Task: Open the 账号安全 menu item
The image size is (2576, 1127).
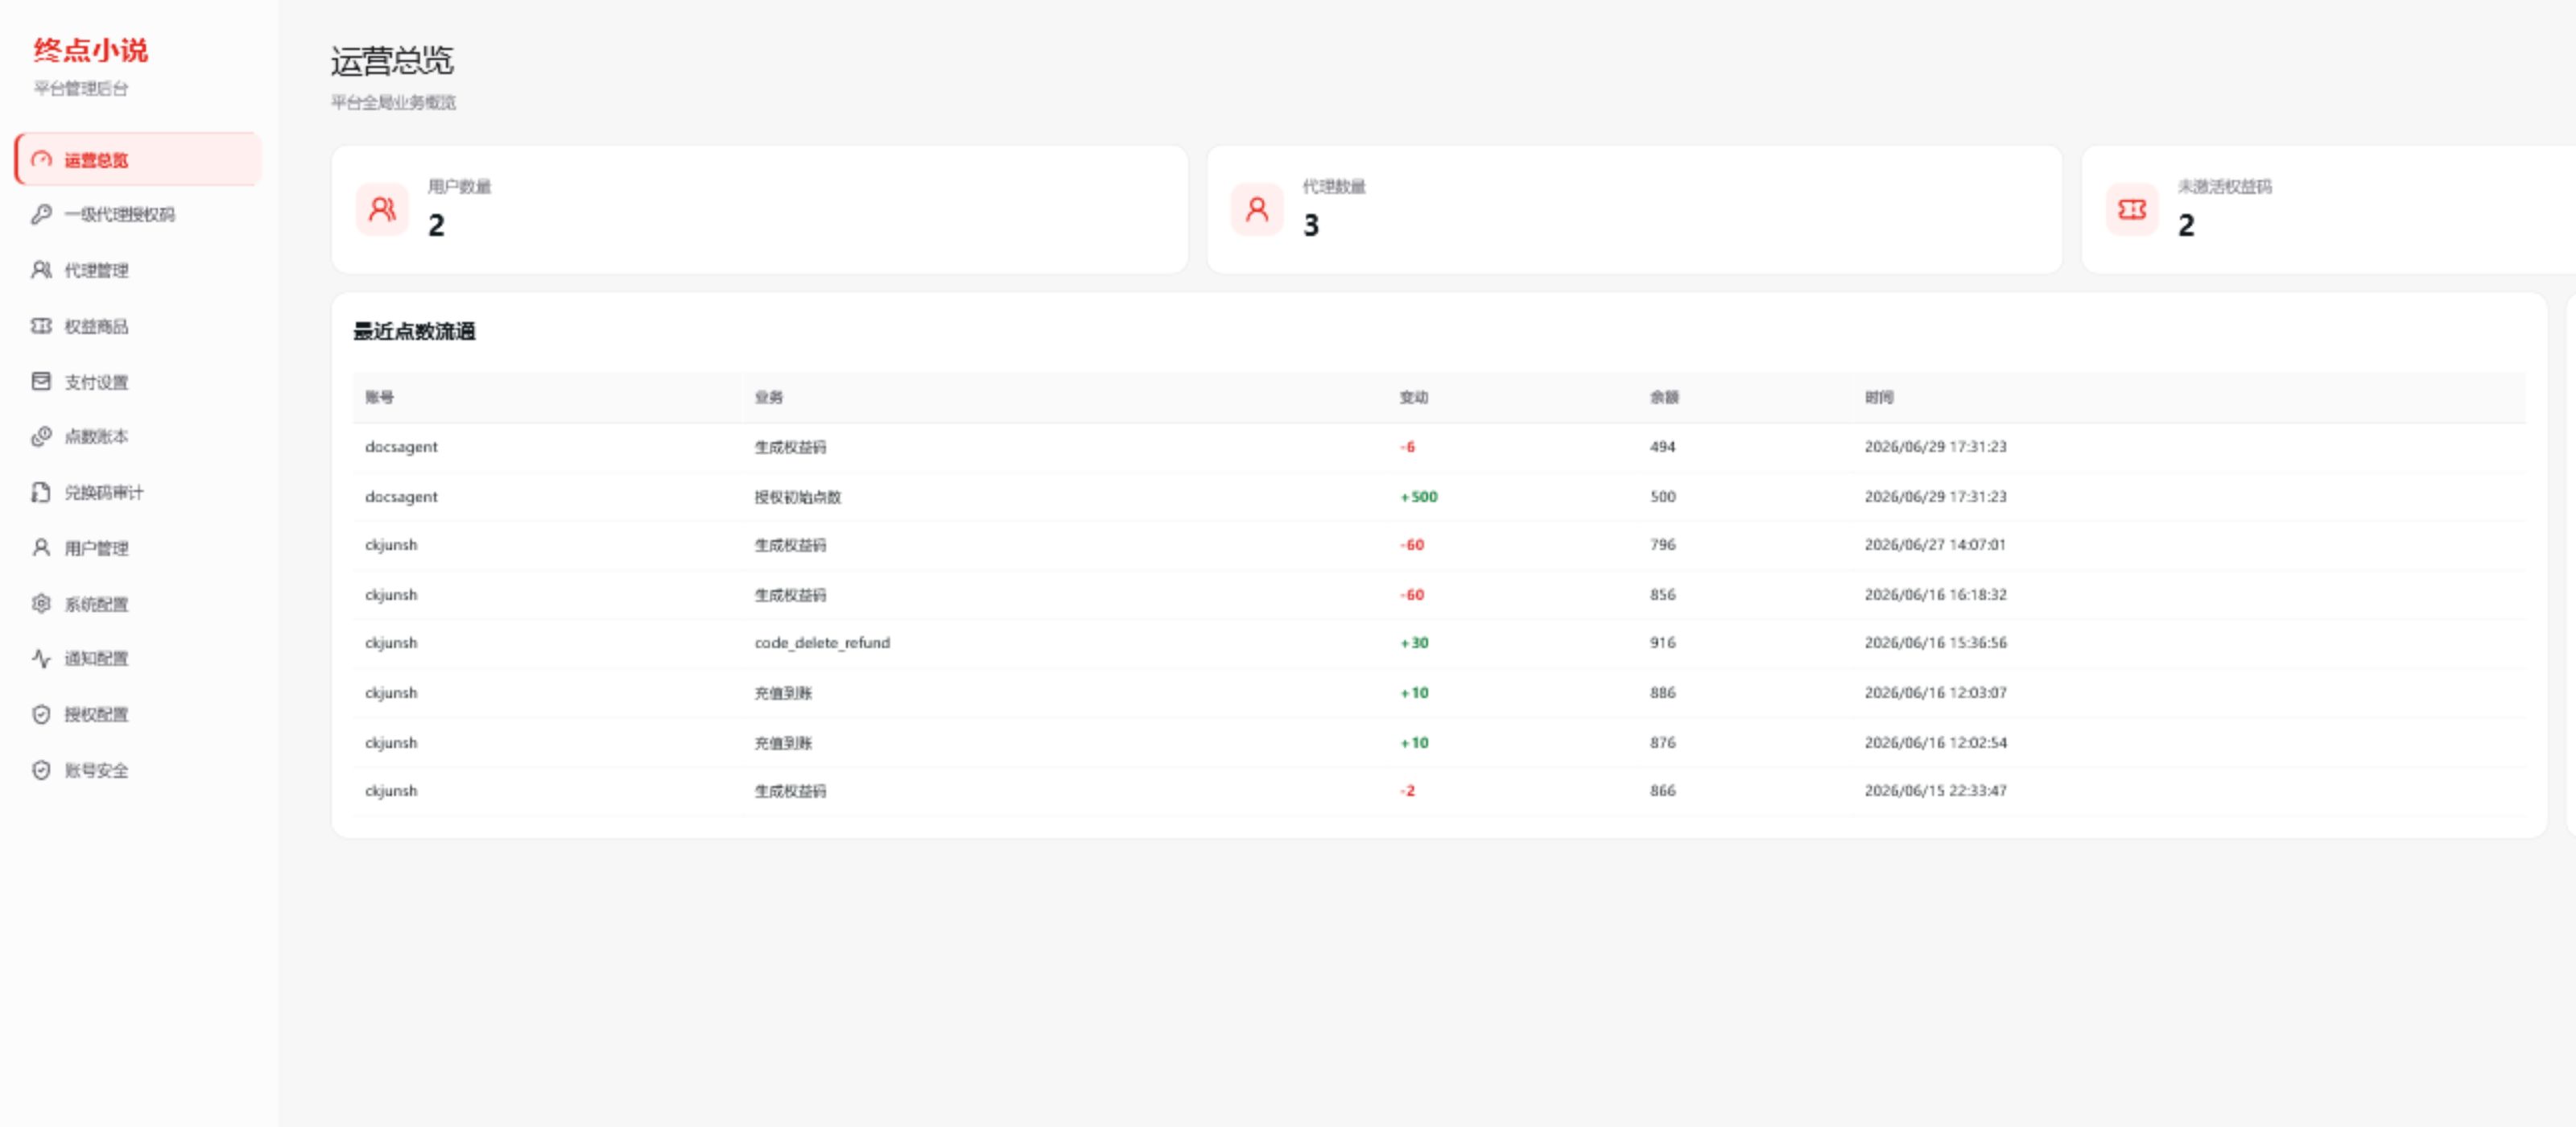Action: click(x=138, y=770)
